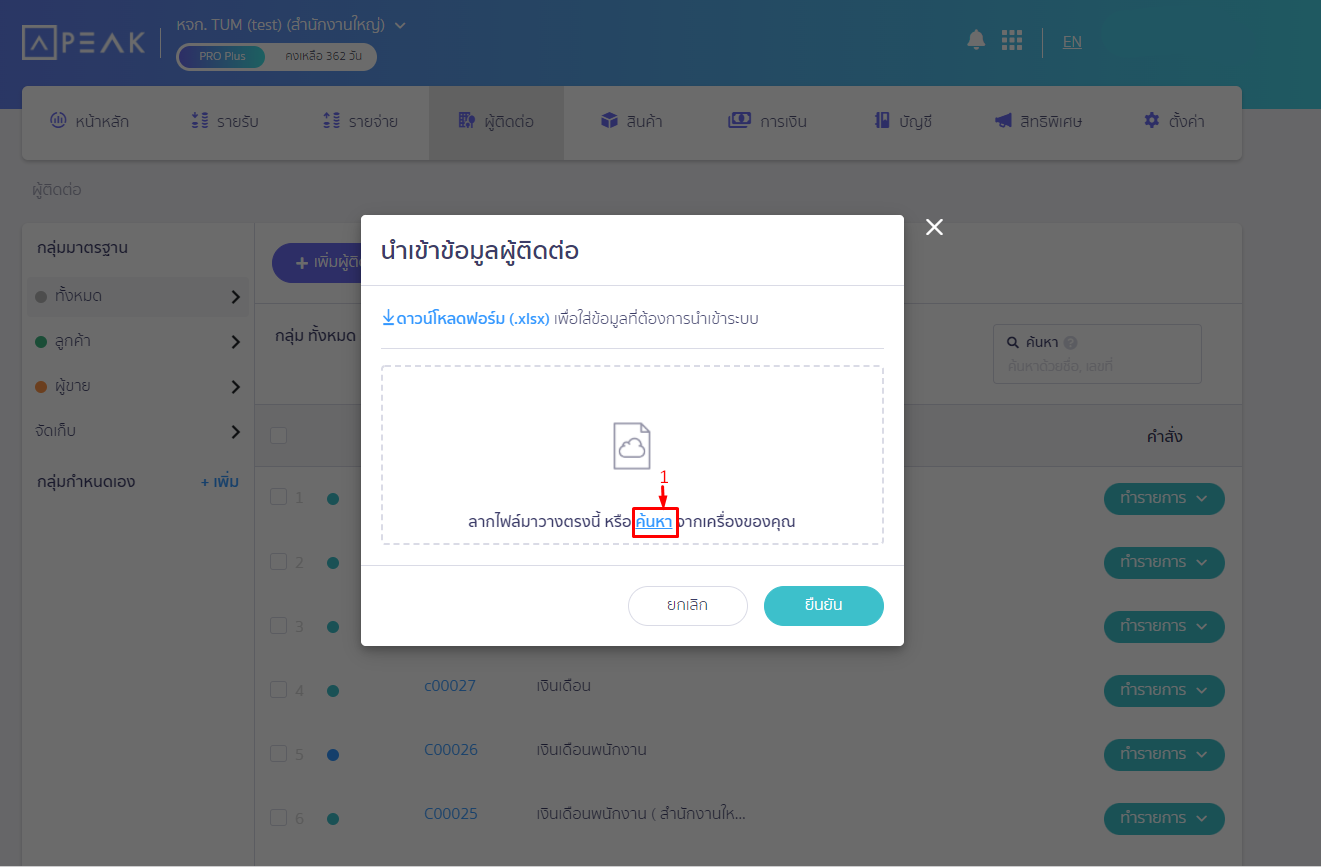Open contact code c00027

coord(450,686)
